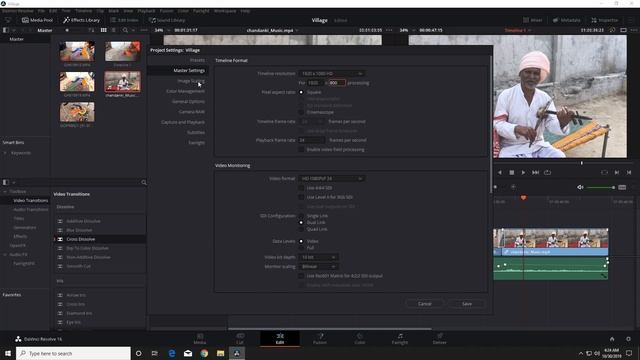Open Timeline resolution dropdown
Image resolution: width=640 pixels, height=360 pixels.
point(331,73)
